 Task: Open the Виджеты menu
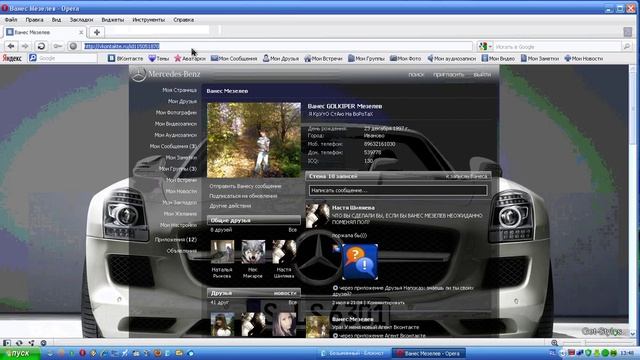coord(113,20)
